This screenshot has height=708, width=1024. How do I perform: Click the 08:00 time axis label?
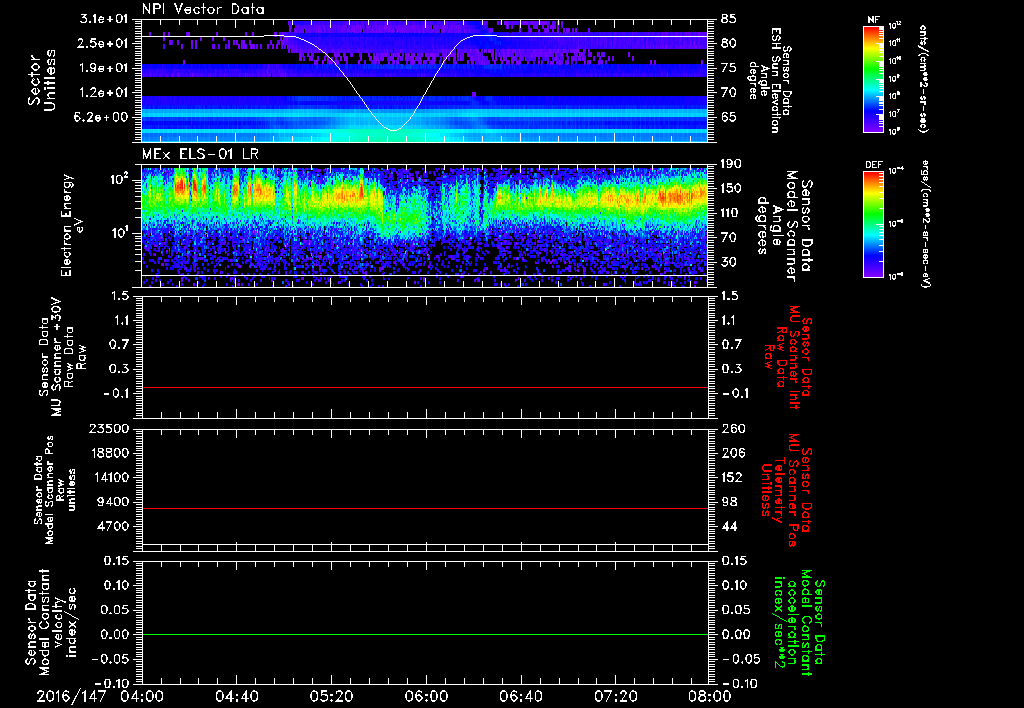[709, 696]
